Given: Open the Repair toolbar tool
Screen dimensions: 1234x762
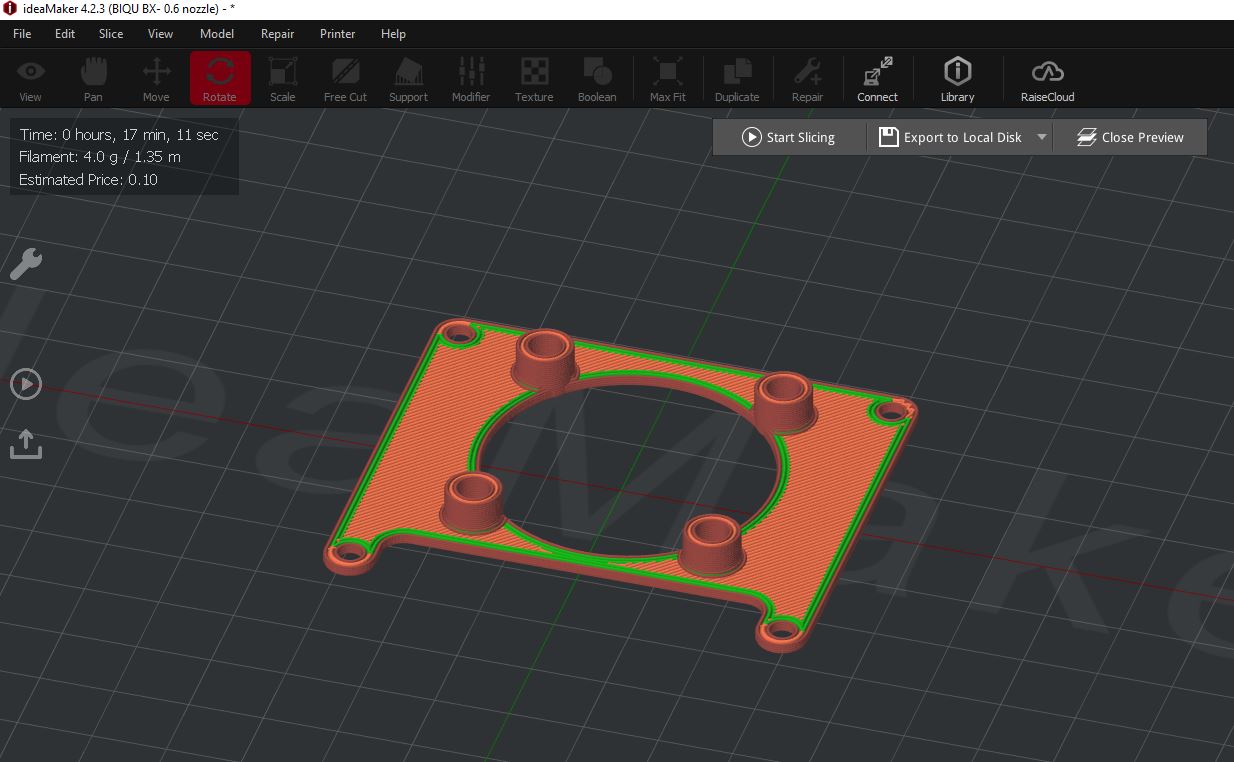Looking at the screenshot, I should click(807, 78).
